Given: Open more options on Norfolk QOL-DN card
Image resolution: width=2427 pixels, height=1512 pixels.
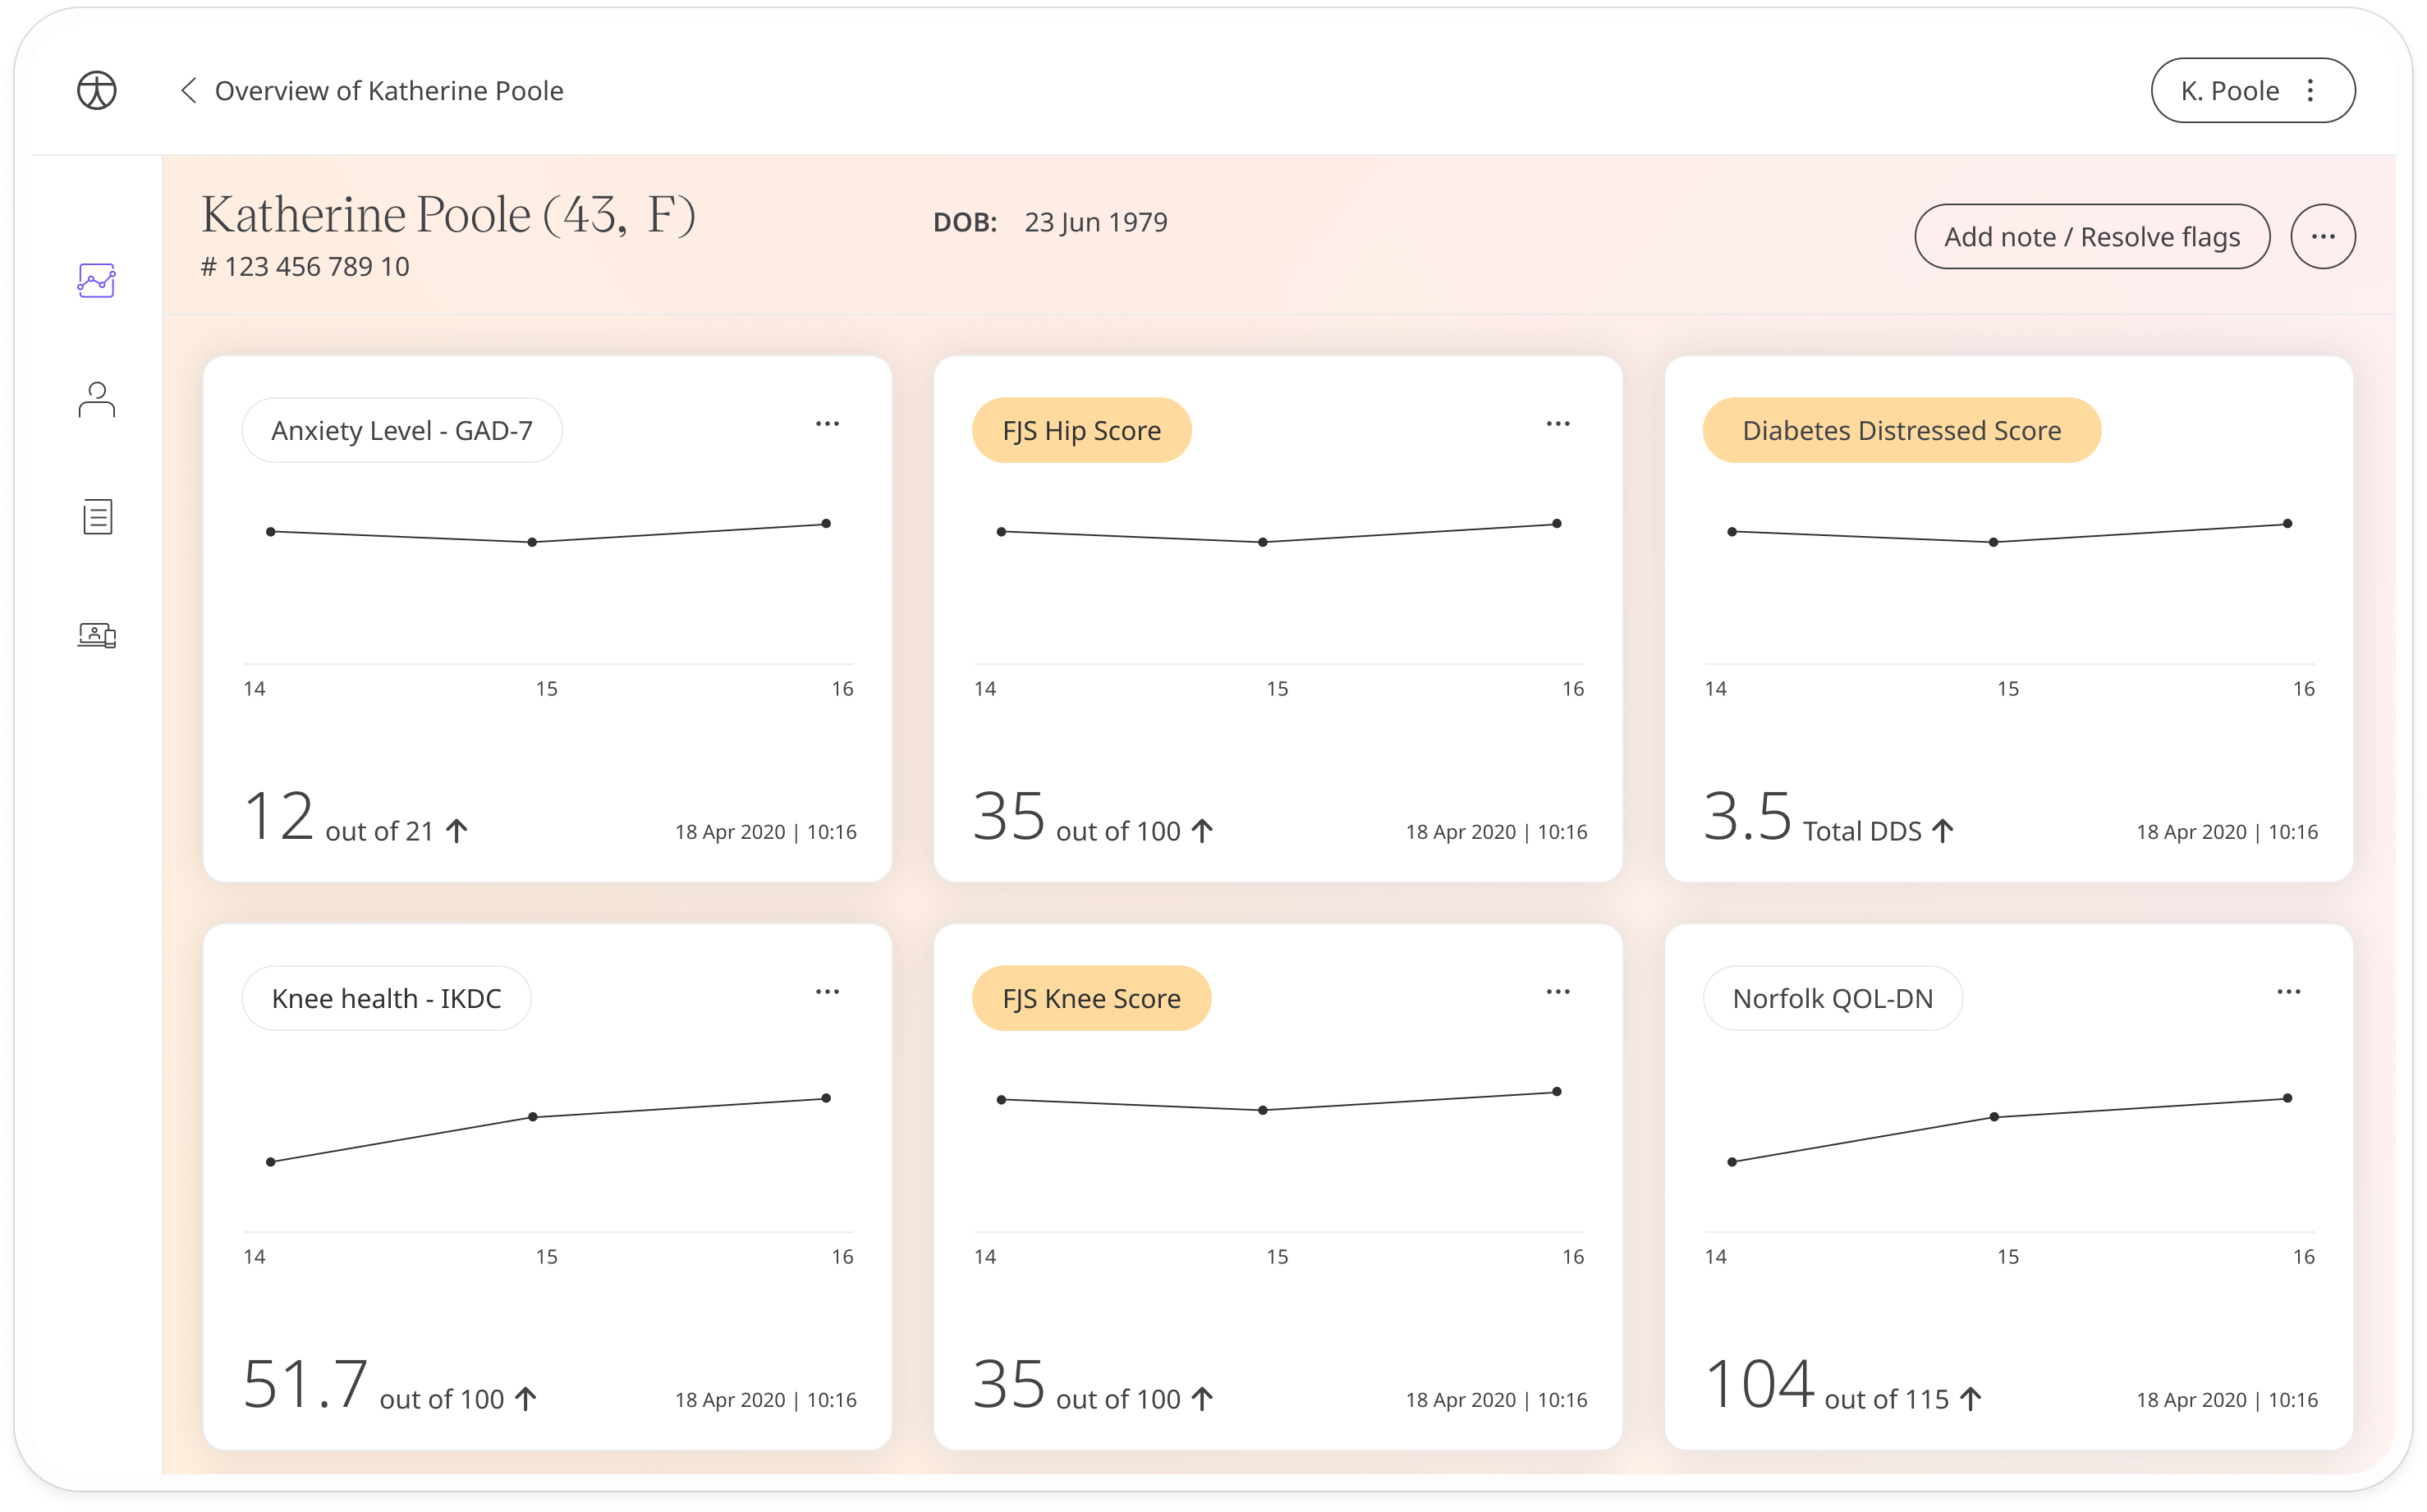Looking at the screenshot, I should click(x=2288, y=992).
